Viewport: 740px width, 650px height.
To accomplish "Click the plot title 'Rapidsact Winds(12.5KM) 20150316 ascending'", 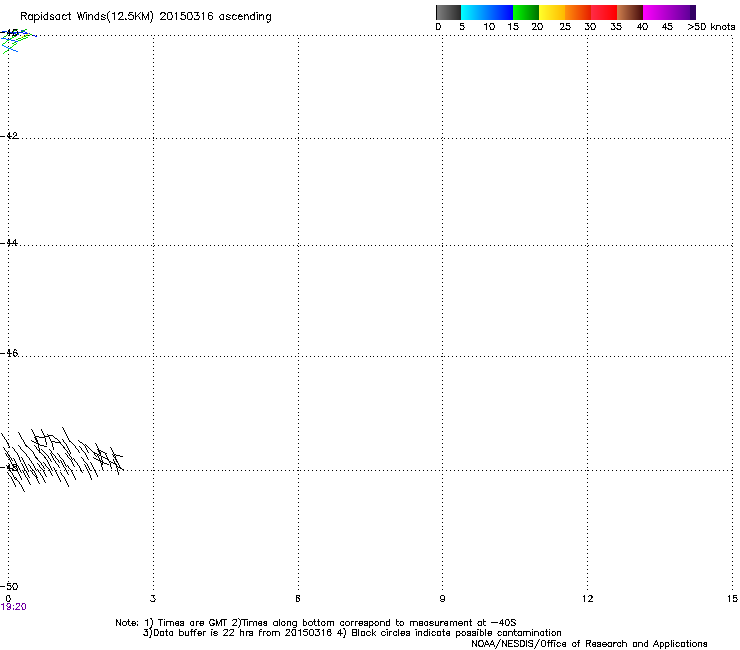I will point(145,17).
